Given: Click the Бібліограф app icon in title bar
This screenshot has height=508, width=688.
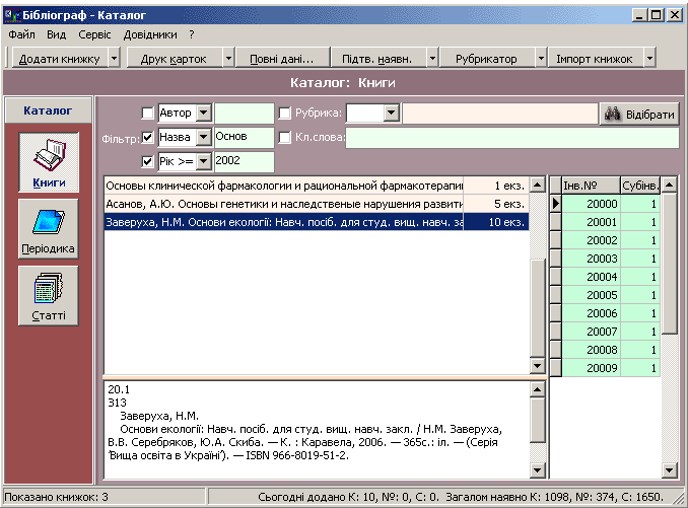Looking at the screenshot, I should (x=11, y=15).
